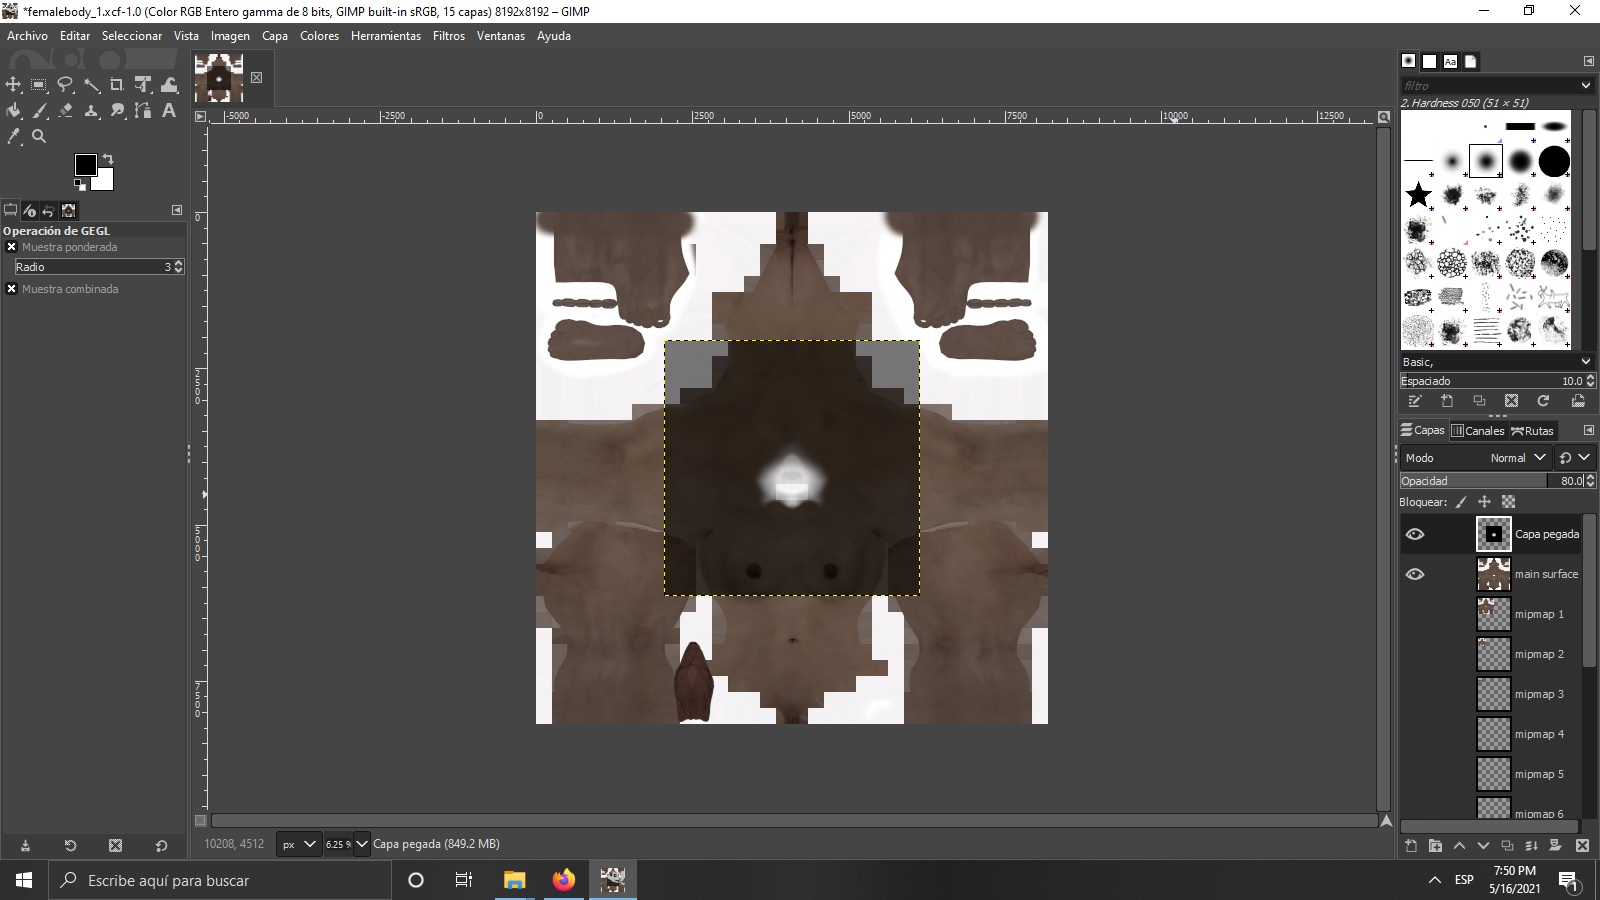
Task: Select the Move tool in toolbox
Action: tap(13, 85)
